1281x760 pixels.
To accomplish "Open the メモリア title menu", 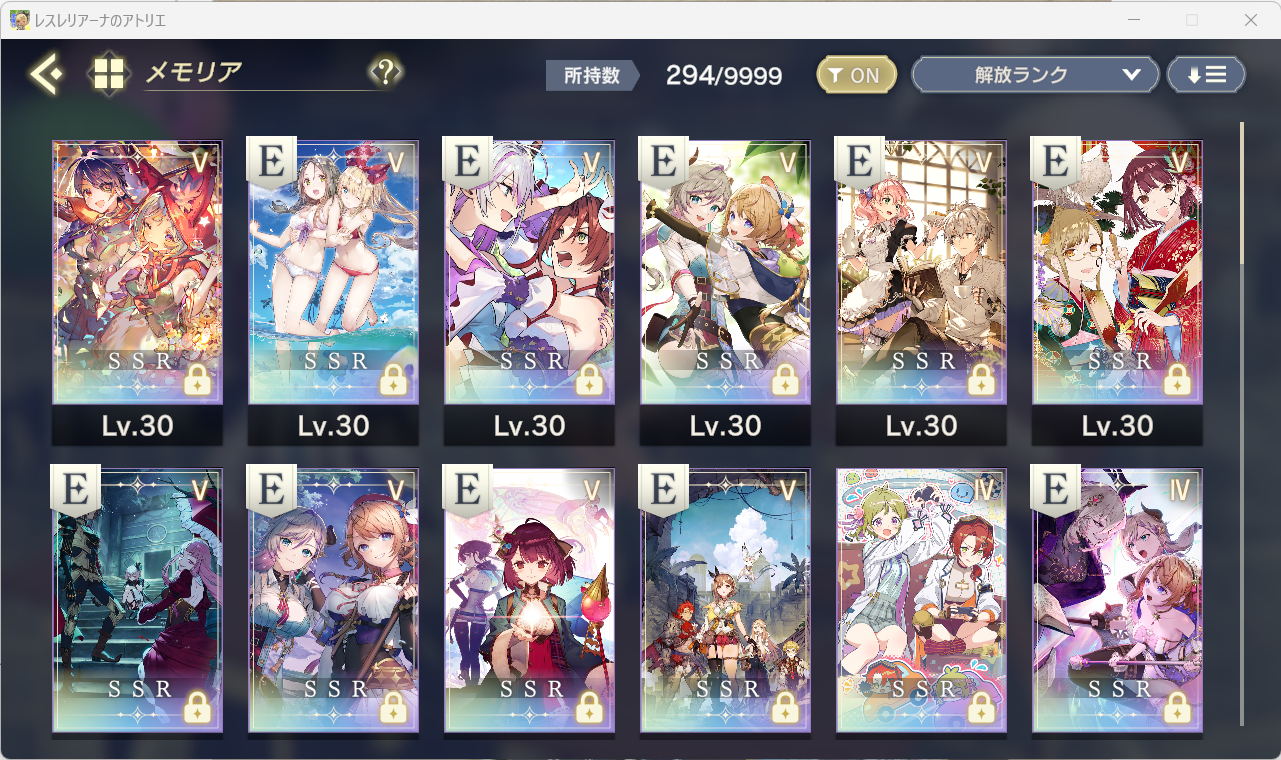I will 194,72.
